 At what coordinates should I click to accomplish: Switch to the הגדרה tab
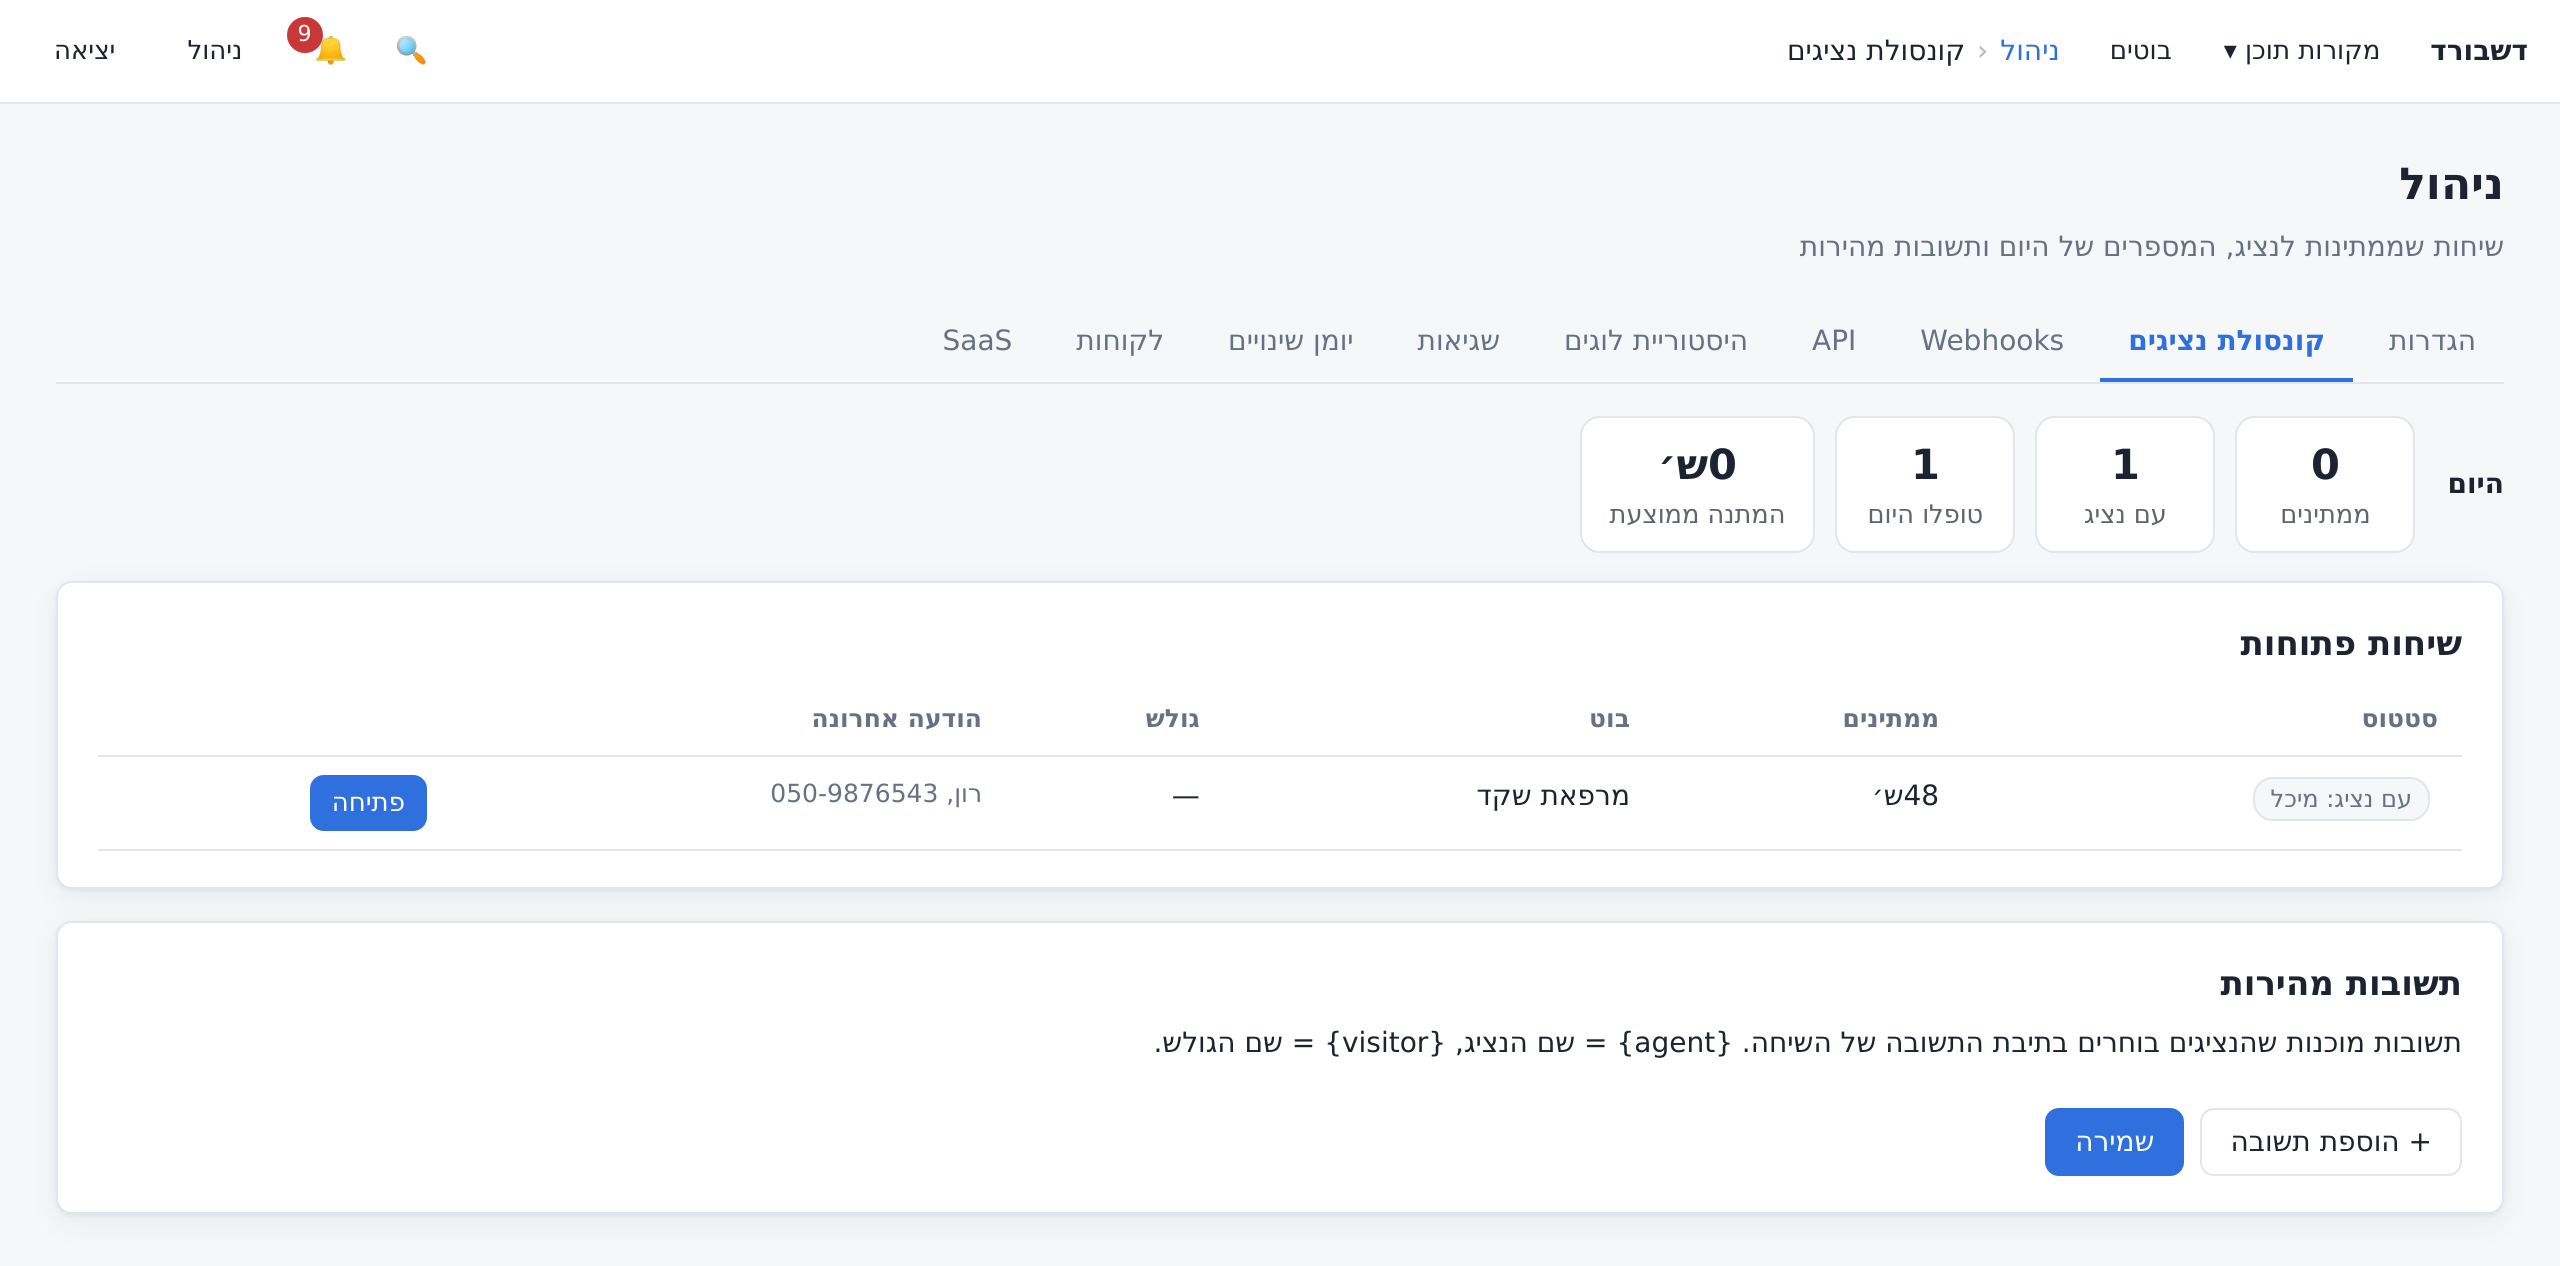tap(2431, 341)
